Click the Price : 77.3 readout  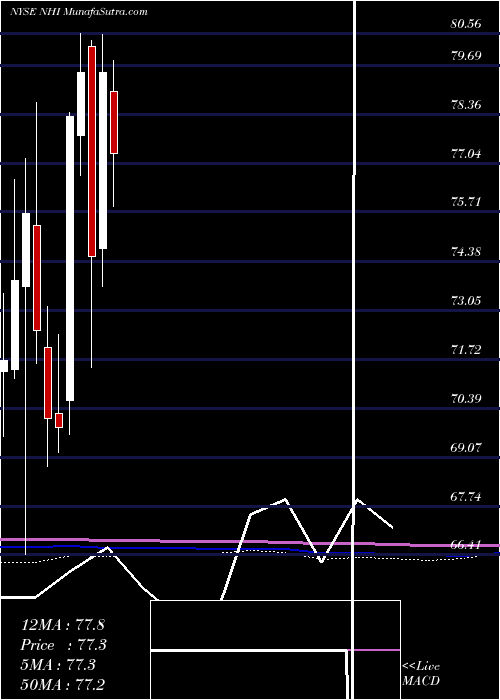pos(64,645)
